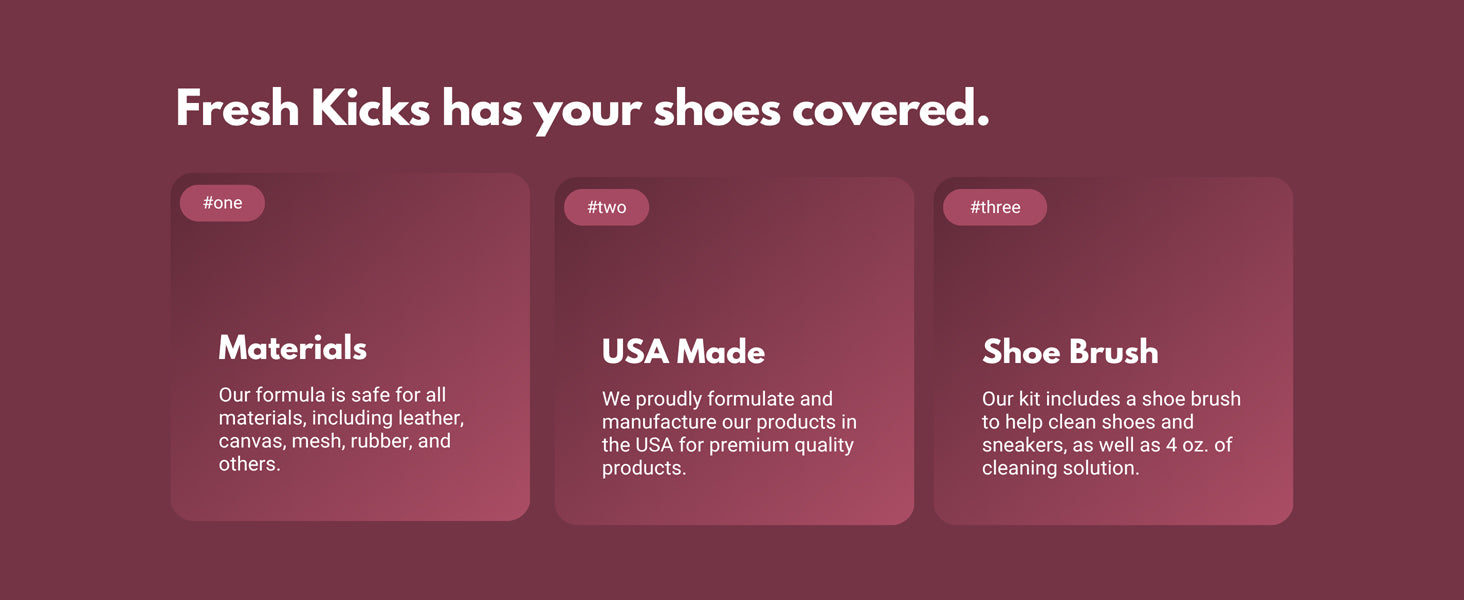Viewport: 1464px width, 600px height.
Task: Click "Our formula is safe for all" line
Action: pos(332,395)
